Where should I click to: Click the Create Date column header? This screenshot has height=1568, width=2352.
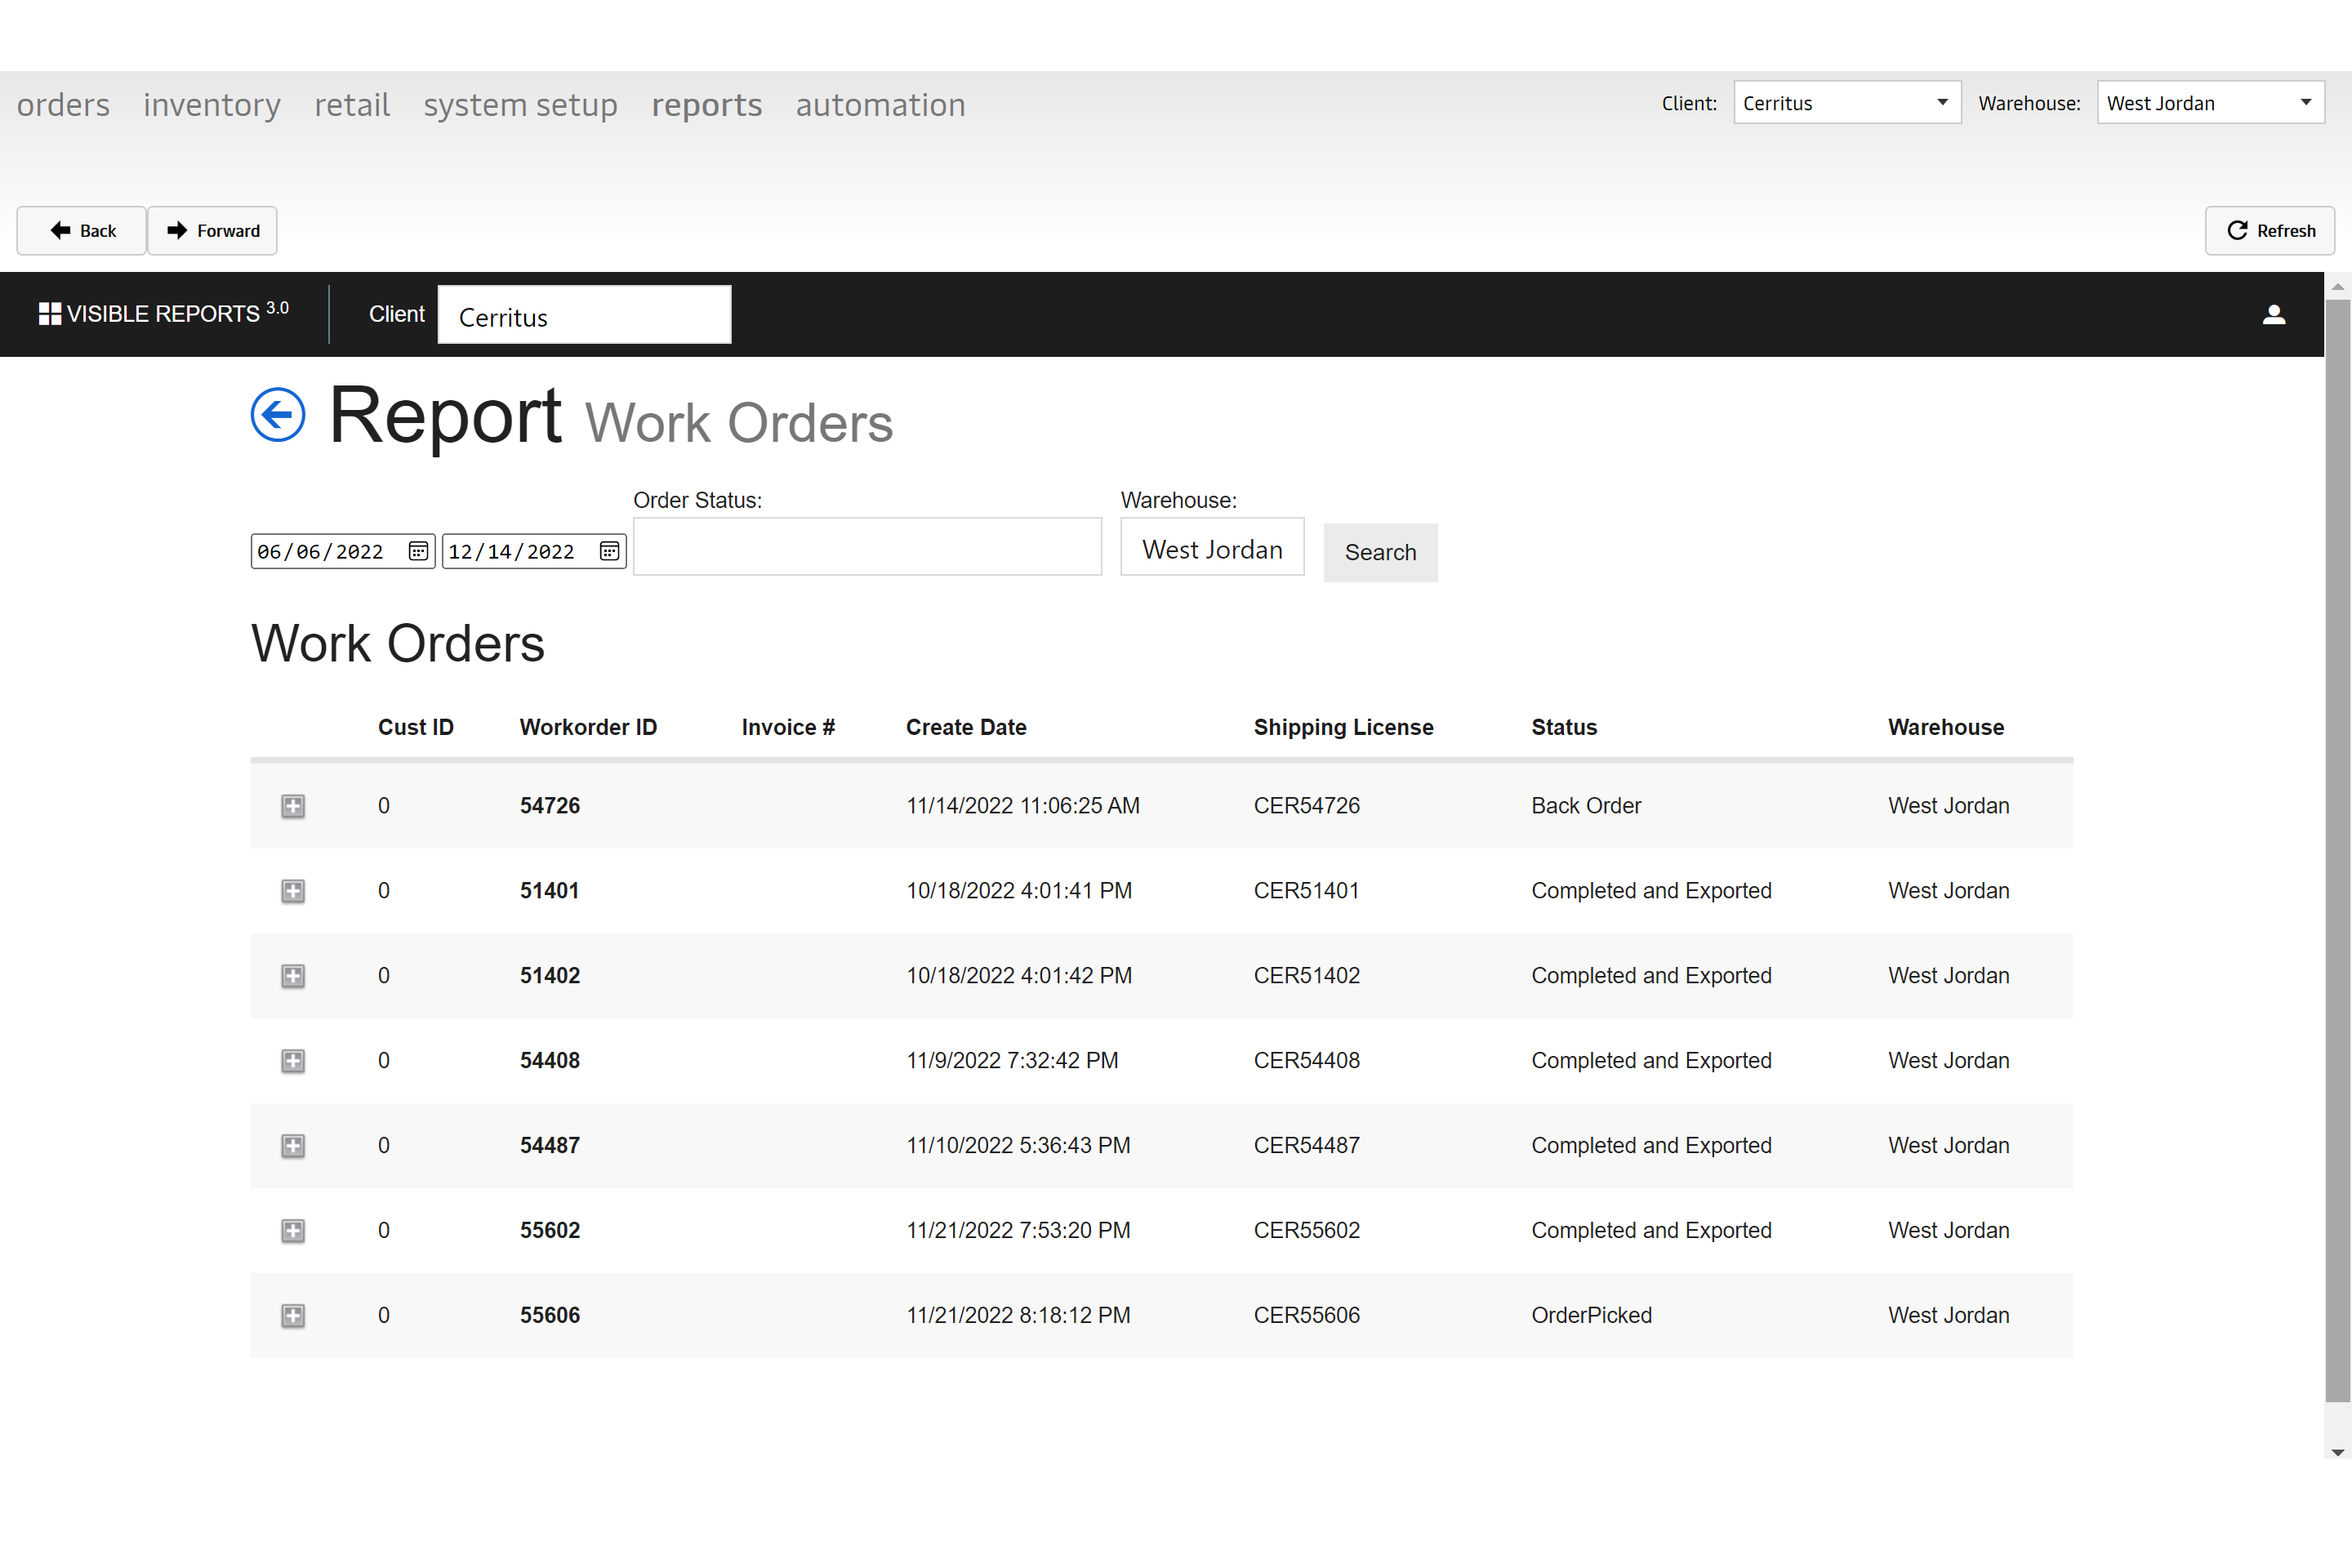point(966,728)
